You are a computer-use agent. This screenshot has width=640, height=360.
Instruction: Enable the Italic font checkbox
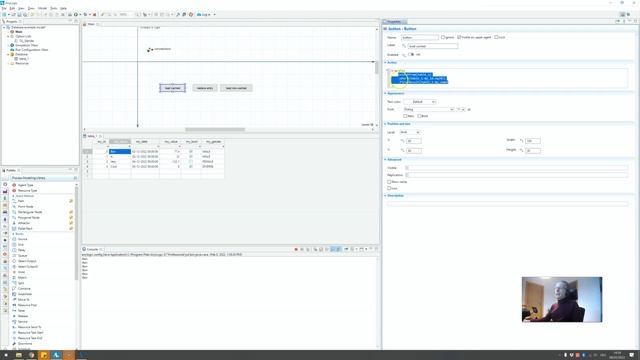(x=405, y=116)
